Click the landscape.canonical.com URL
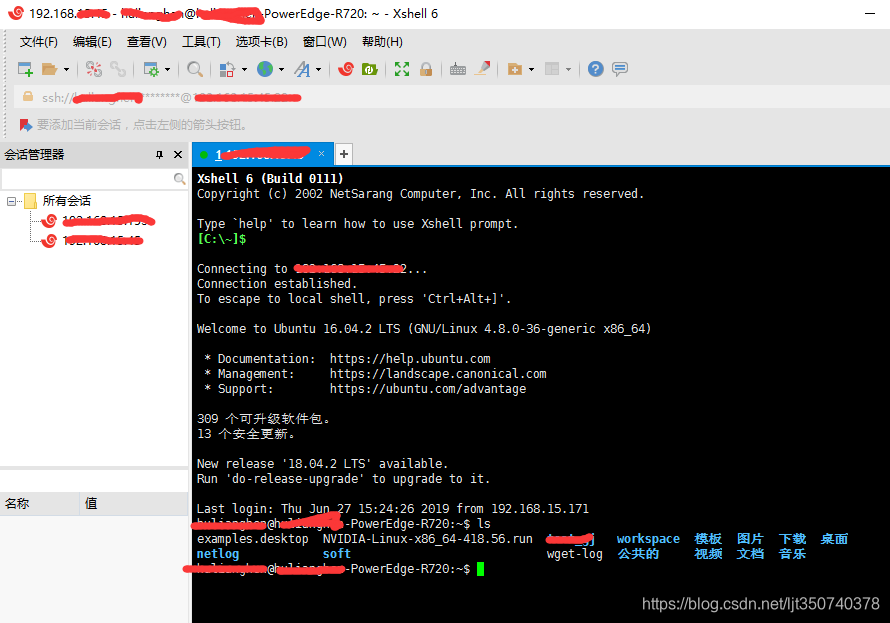This screenshot has height=623, width=890. coord(438,374)
